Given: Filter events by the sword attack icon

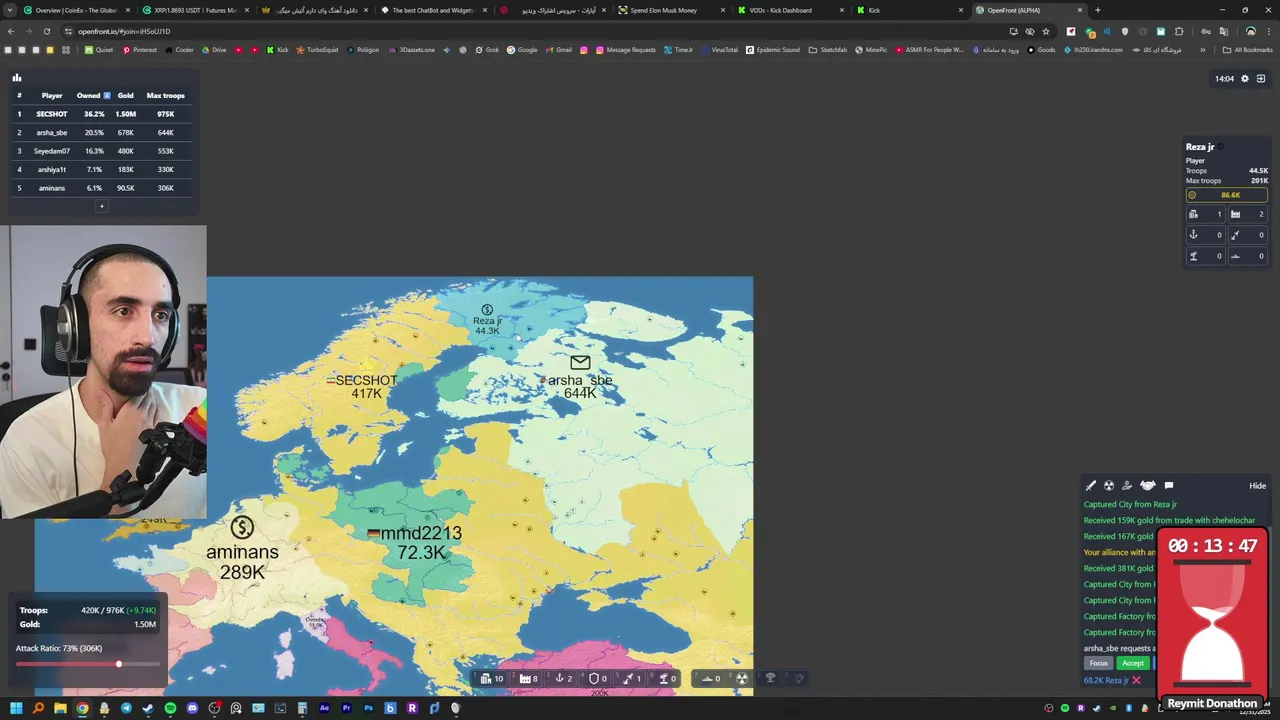Looking at the screenshot, I should pyautogui.click(x=1091, y=486).
